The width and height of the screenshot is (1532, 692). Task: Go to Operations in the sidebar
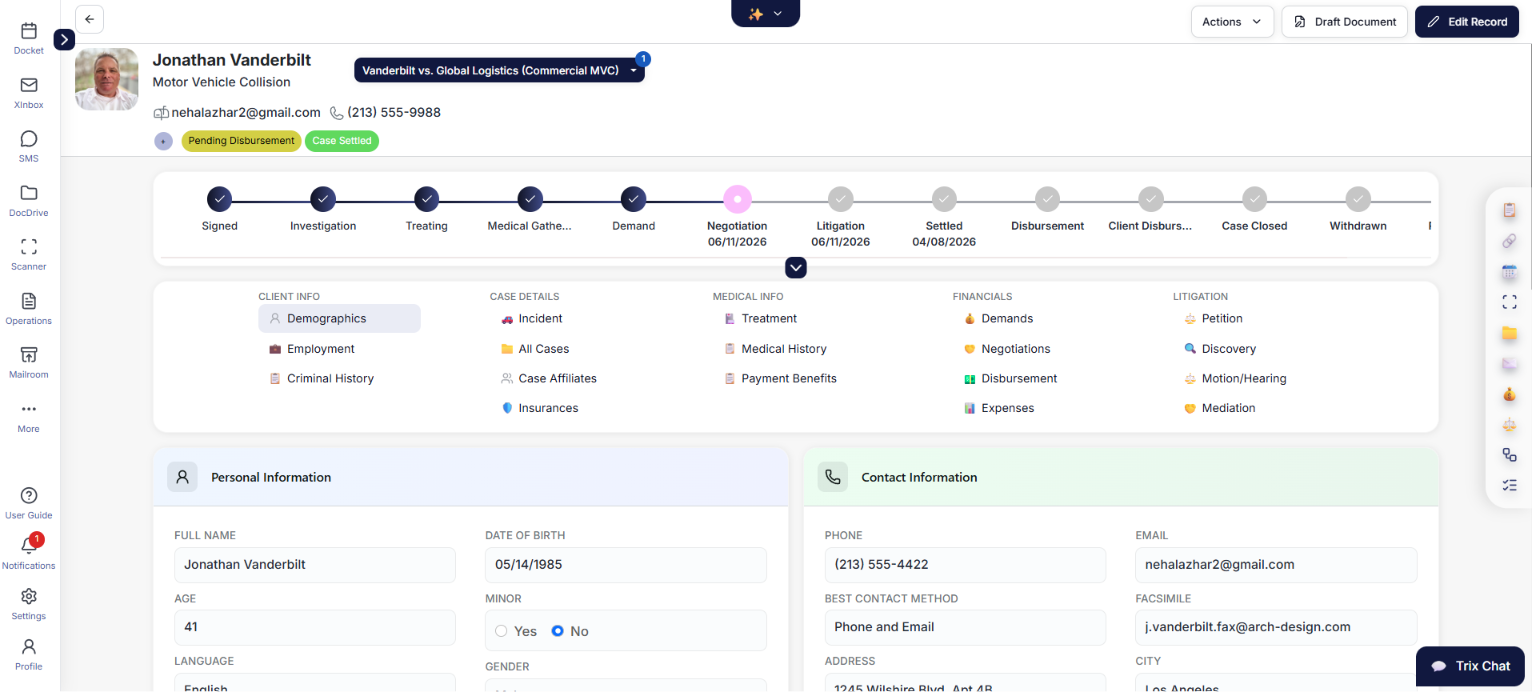coord(29,308)
